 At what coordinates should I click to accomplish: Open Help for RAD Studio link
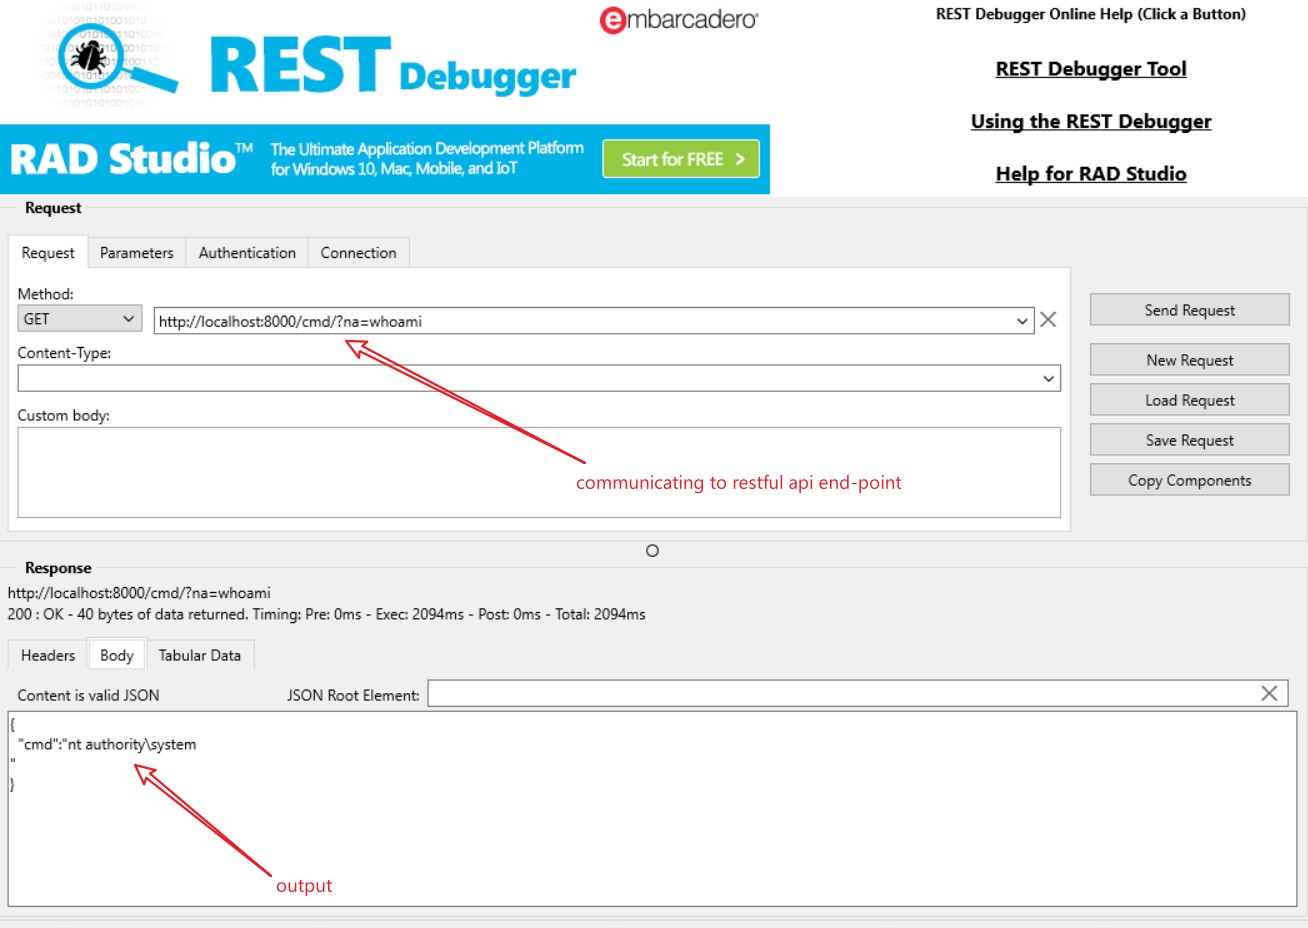pyautogui.click(x=1091, y=174)
